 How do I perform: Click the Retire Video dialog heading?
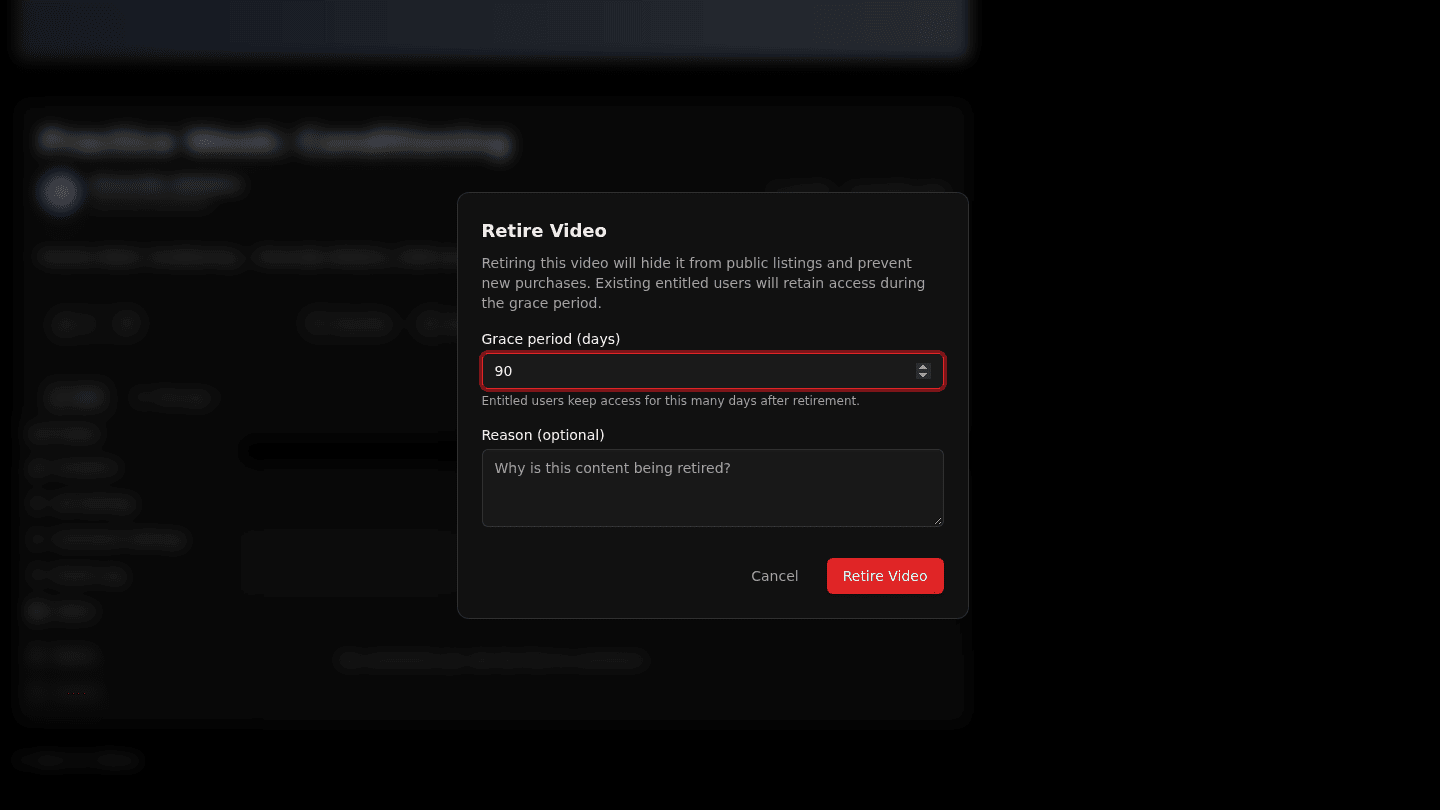coord(544,231)
